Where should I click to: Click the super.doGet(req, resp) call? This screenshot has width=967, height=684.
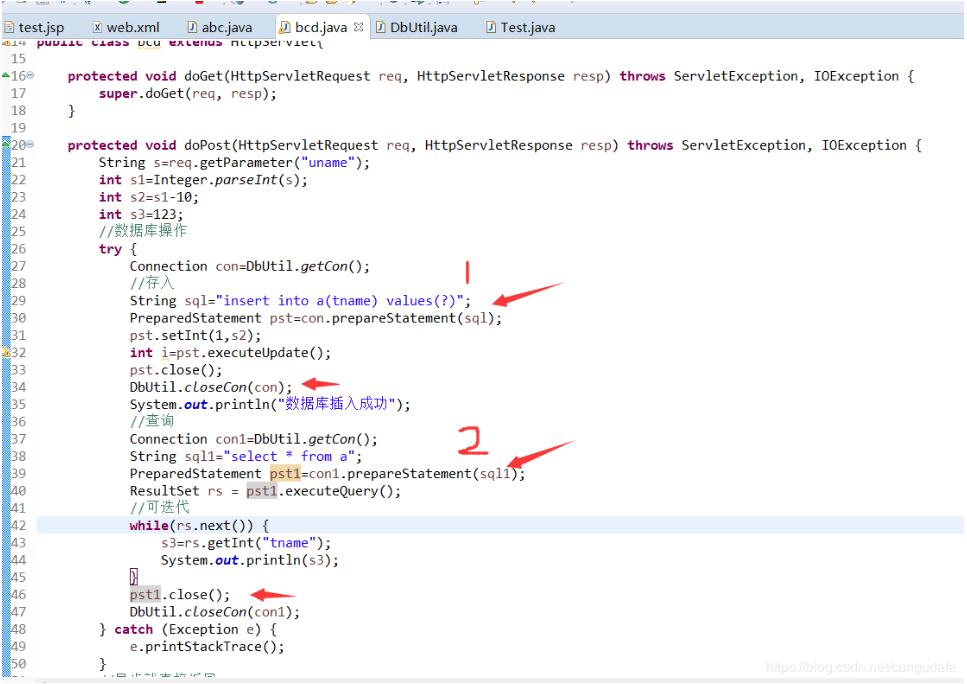click(187, 93)
